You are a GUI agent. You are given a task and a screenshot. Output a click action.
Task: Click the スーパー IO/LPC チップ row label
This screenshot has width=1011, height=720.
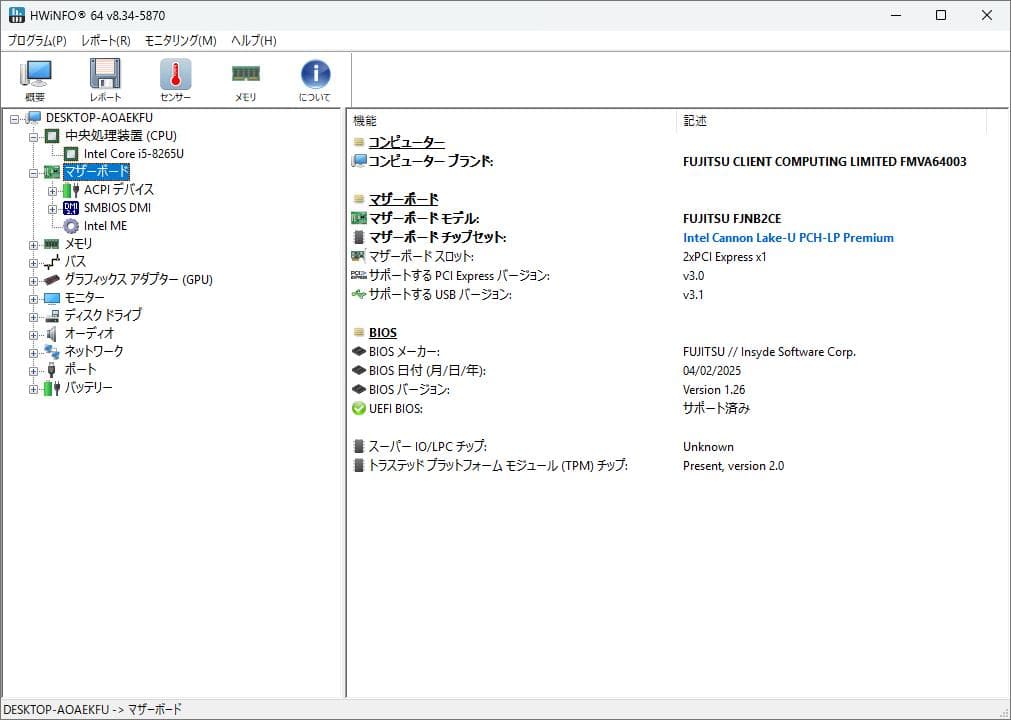coord(427,447)
